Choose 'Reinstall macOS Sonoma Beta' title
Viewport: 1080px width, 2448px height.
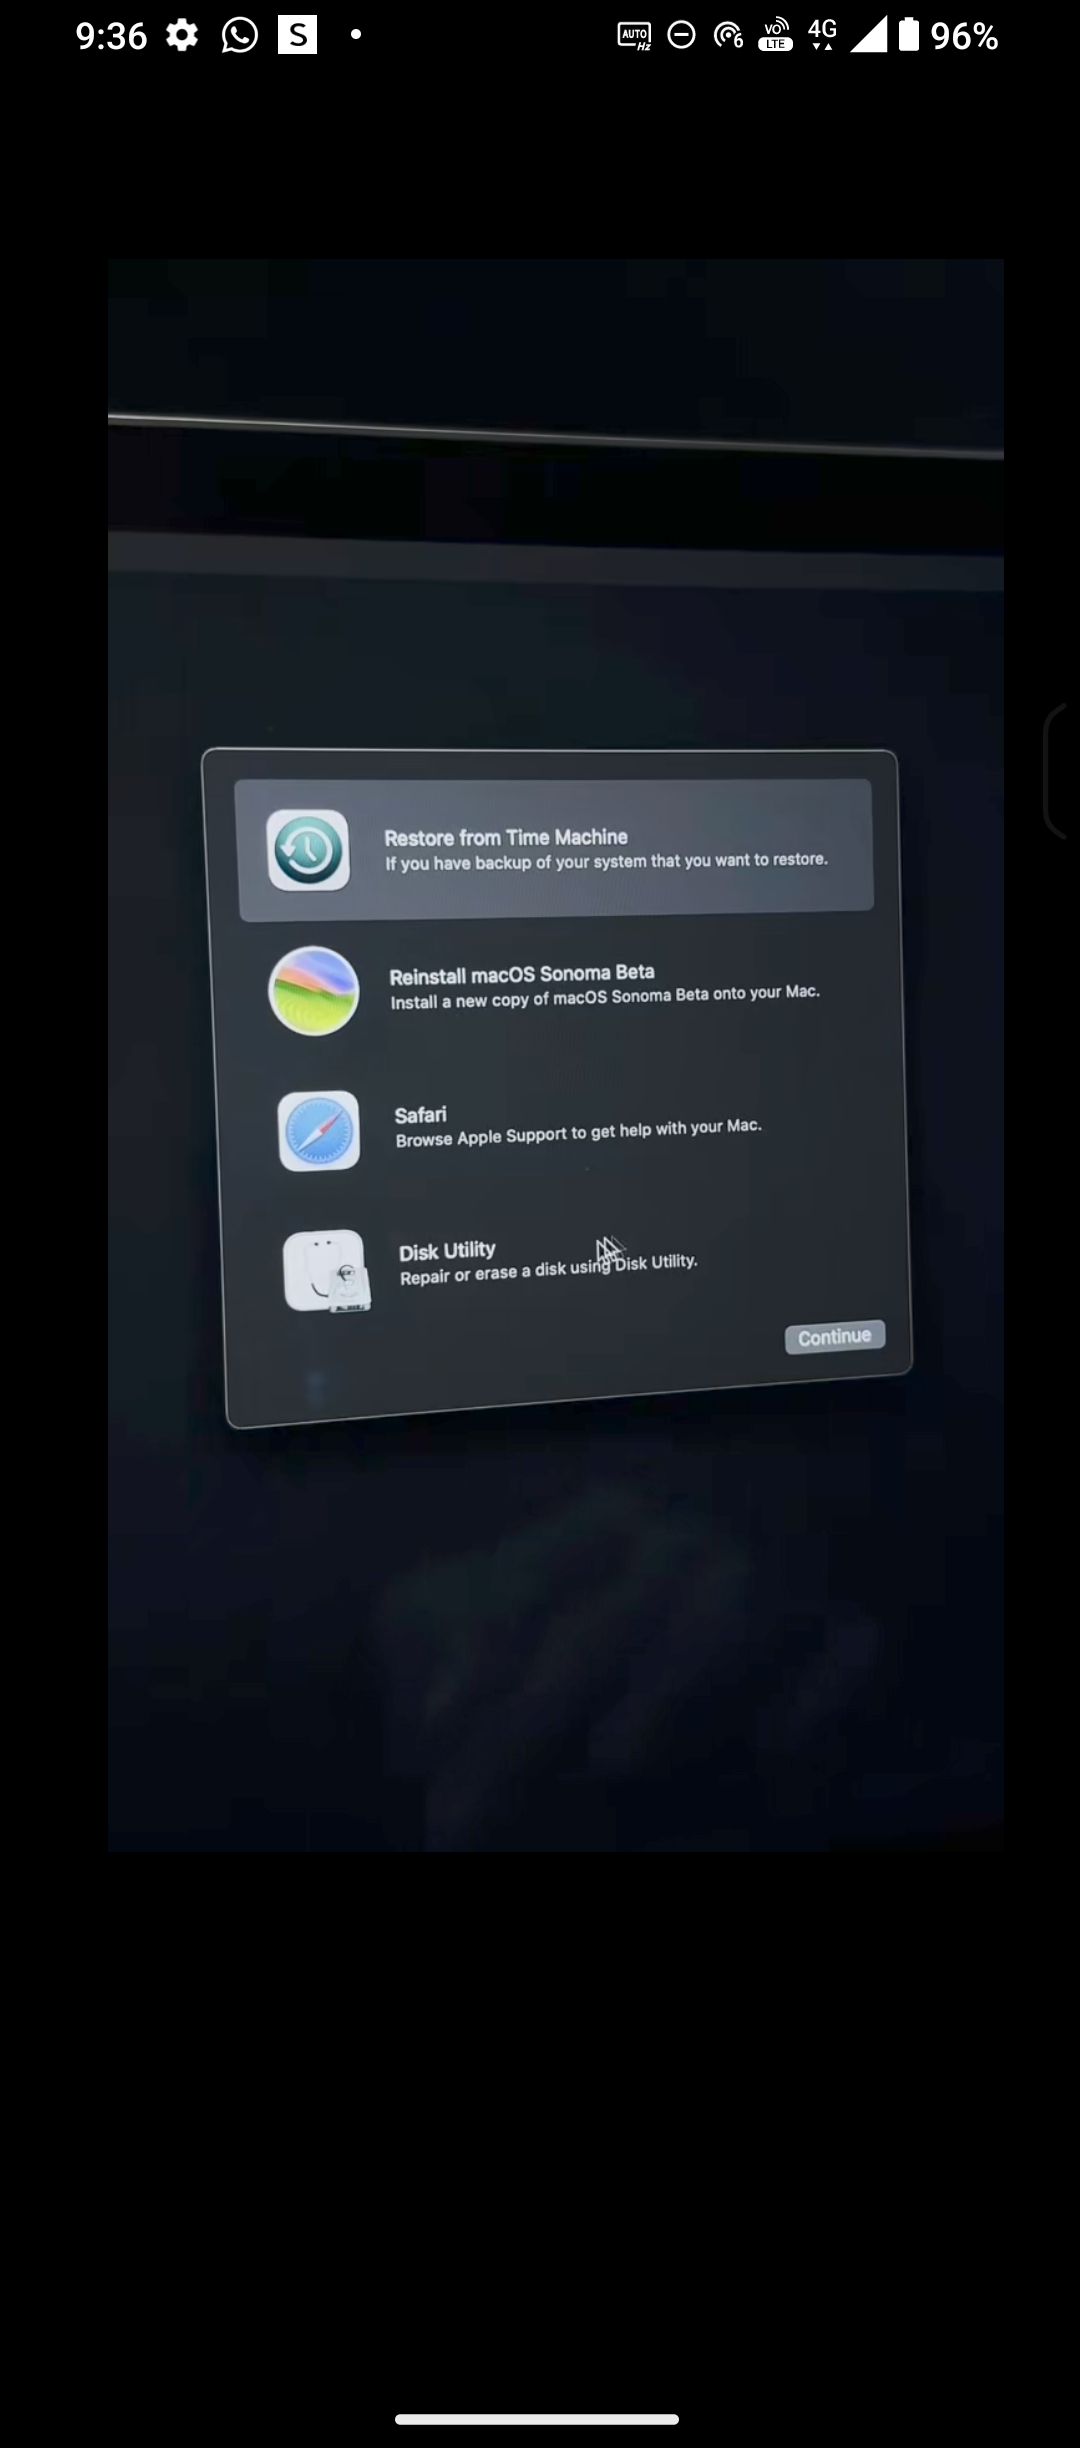(x=522, y=974)
